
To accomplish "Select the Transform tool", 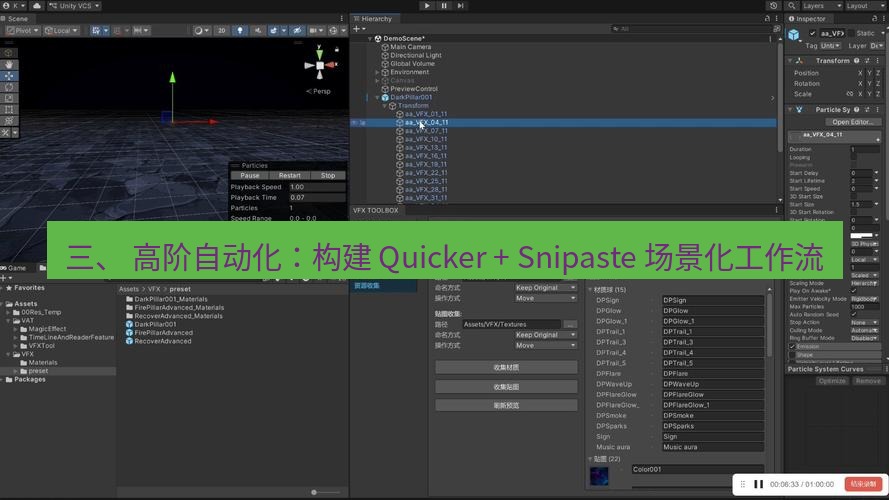I will (x=9, y=121).
